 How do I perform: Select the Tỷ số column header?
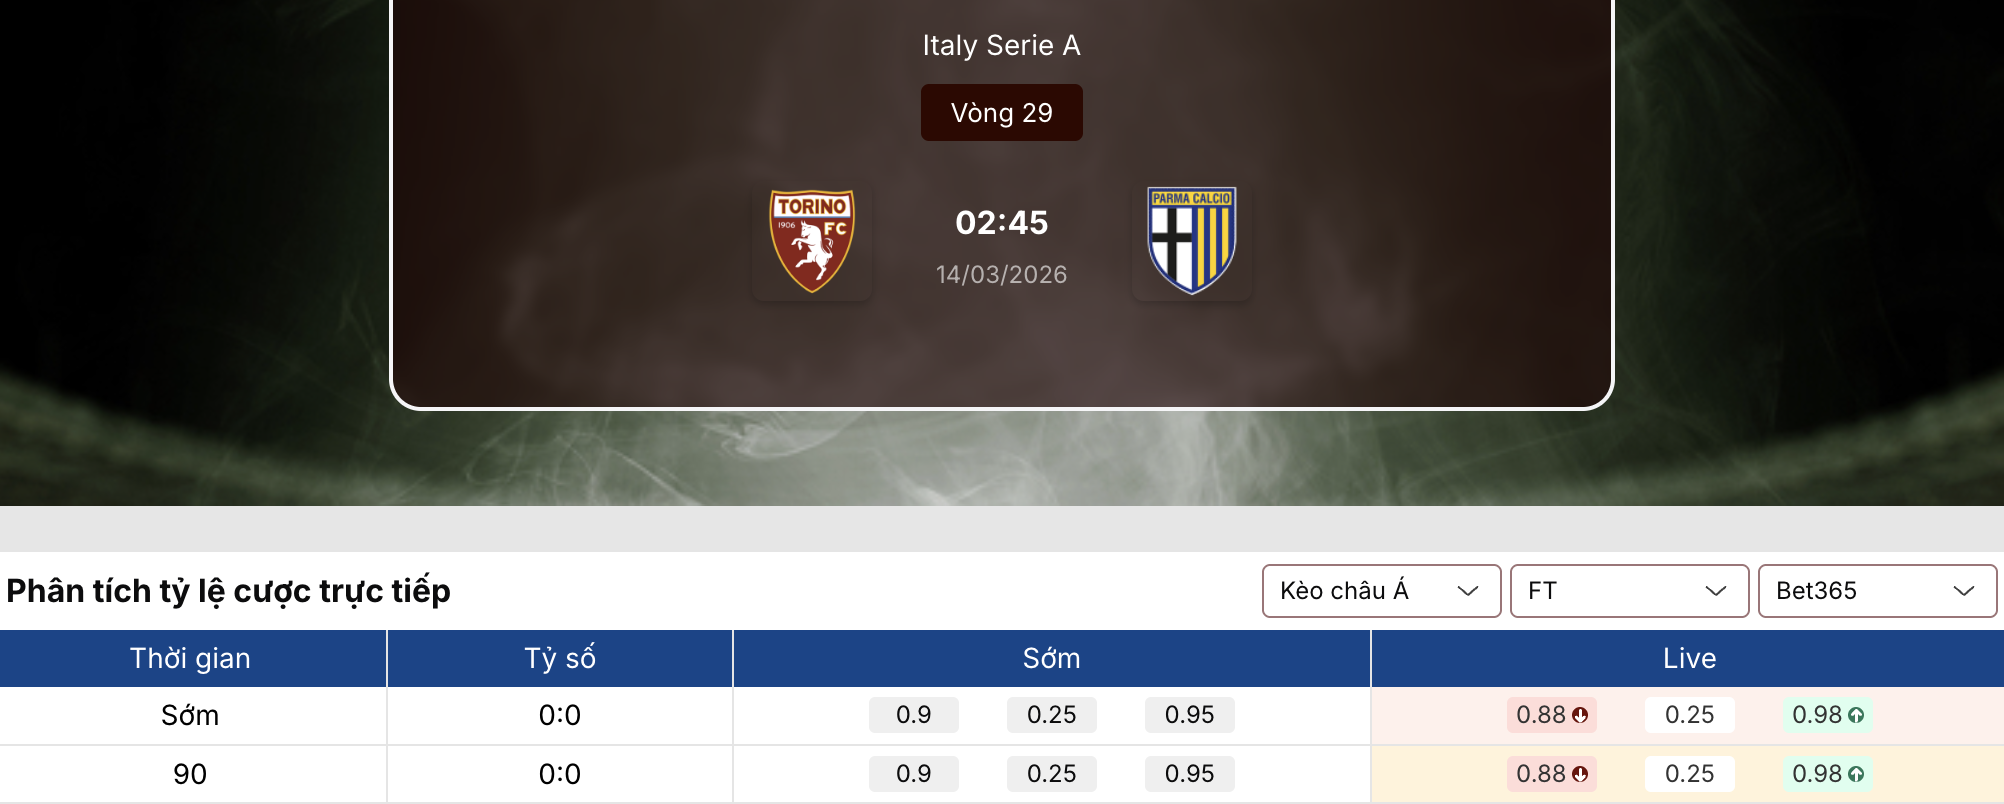pos(560,658)
